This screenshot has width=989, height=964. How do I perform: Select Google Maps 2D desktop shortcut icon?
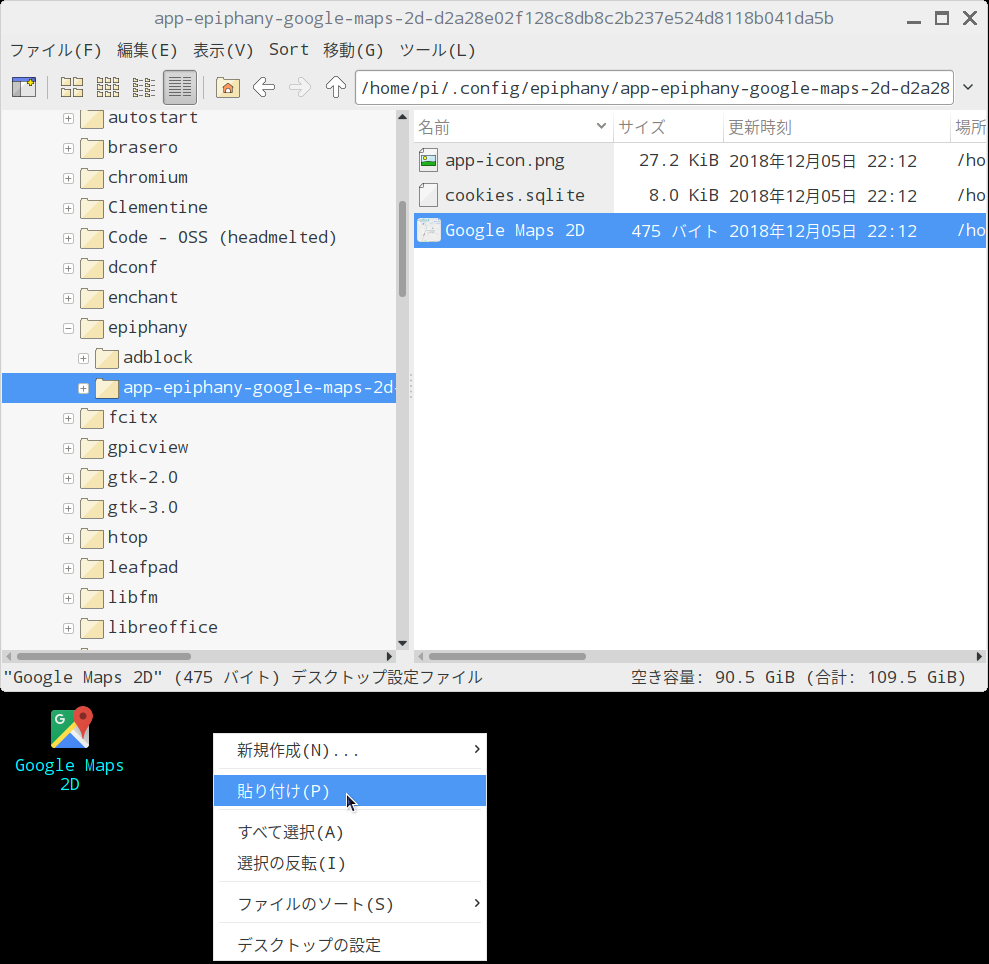pos(71,727)
